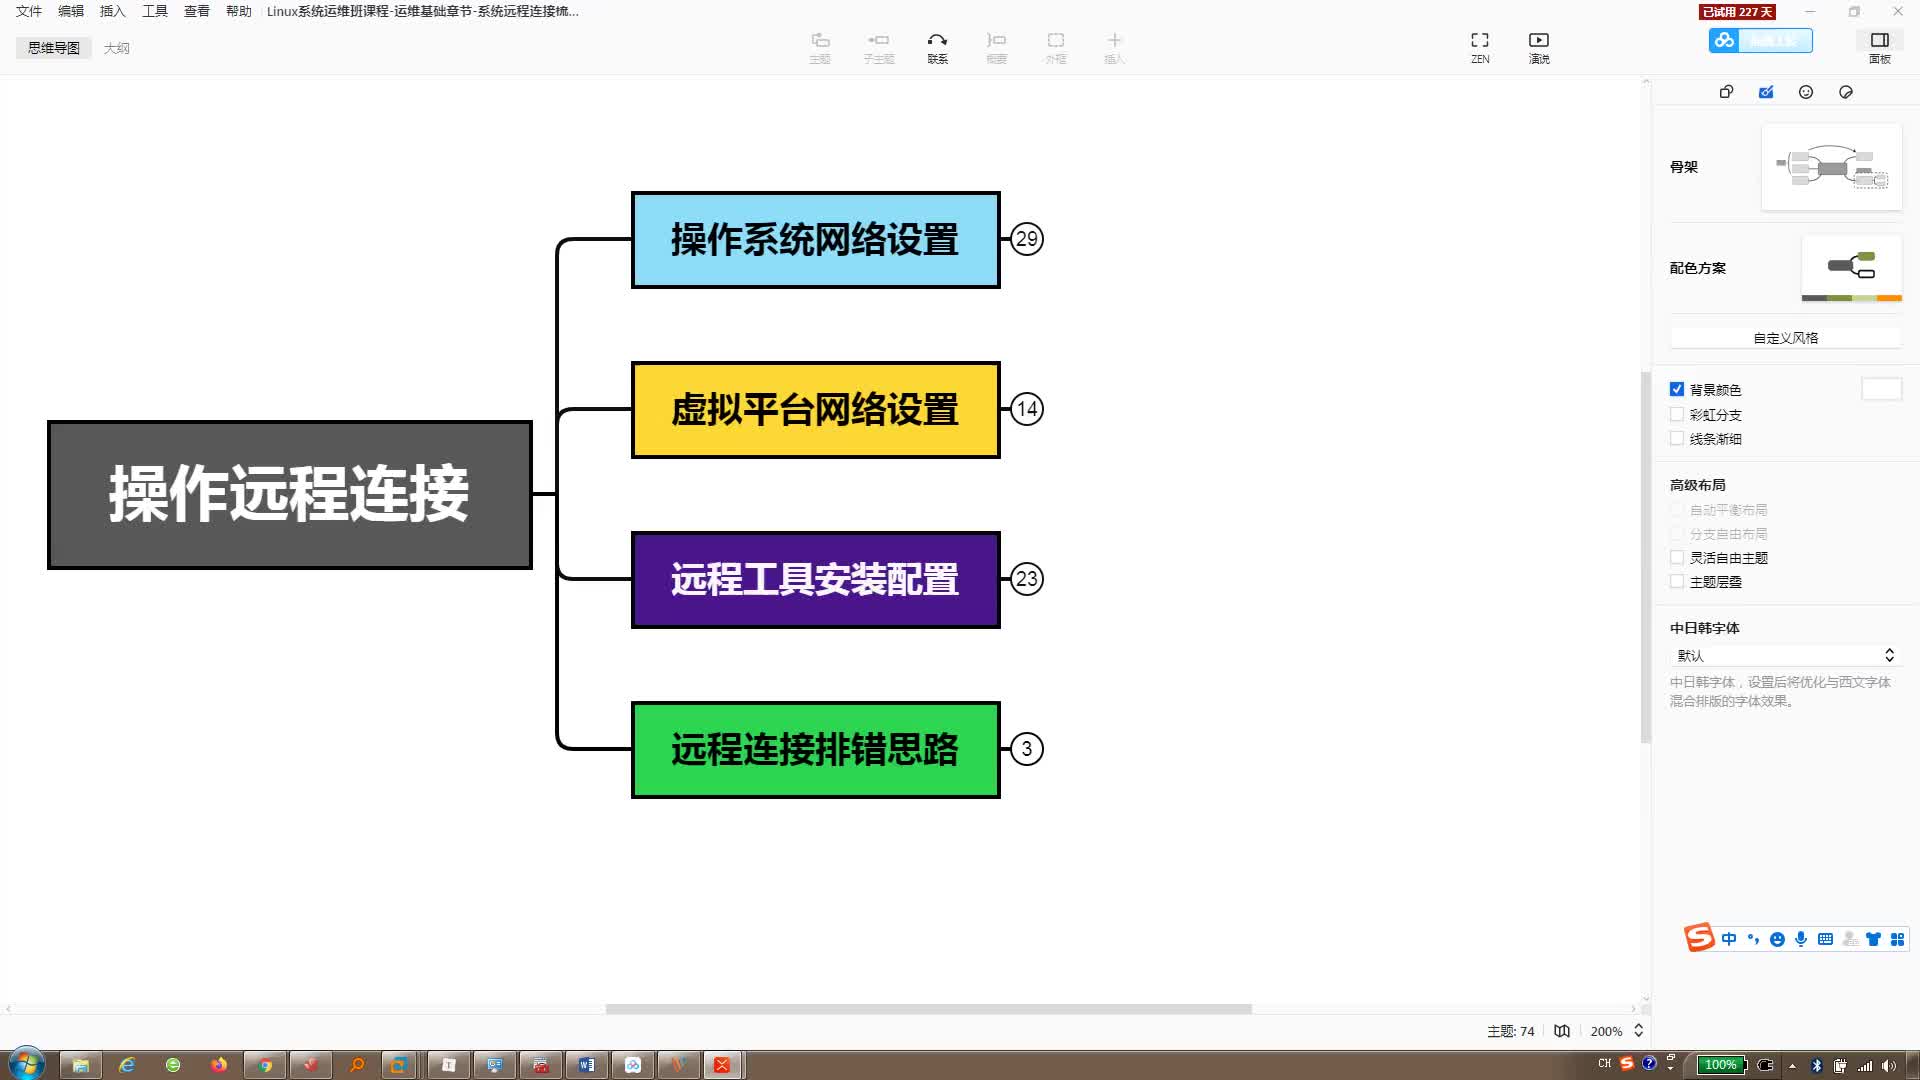Click the vertical canvas scrollbar
This screenshot has width=1920, height=1080.
(x=1645, y=557)
